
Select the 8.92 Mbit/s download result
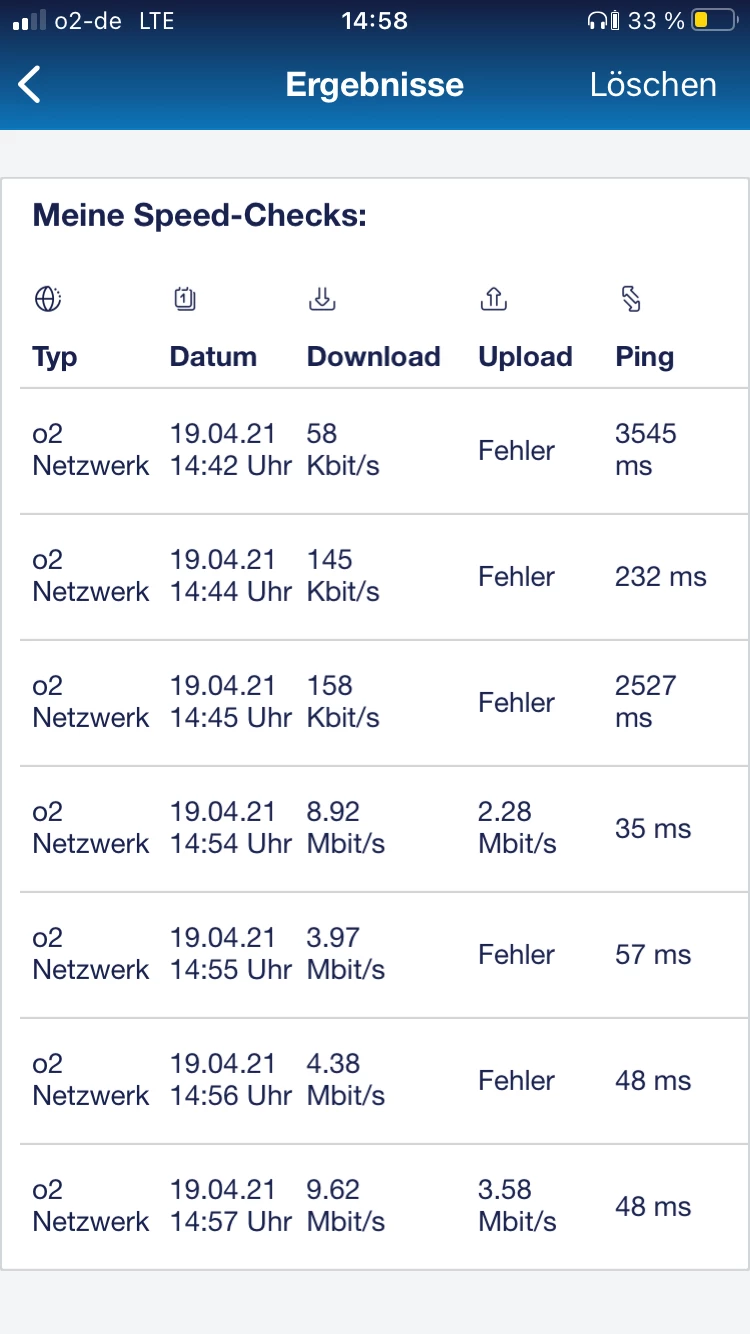click(375, 828)
